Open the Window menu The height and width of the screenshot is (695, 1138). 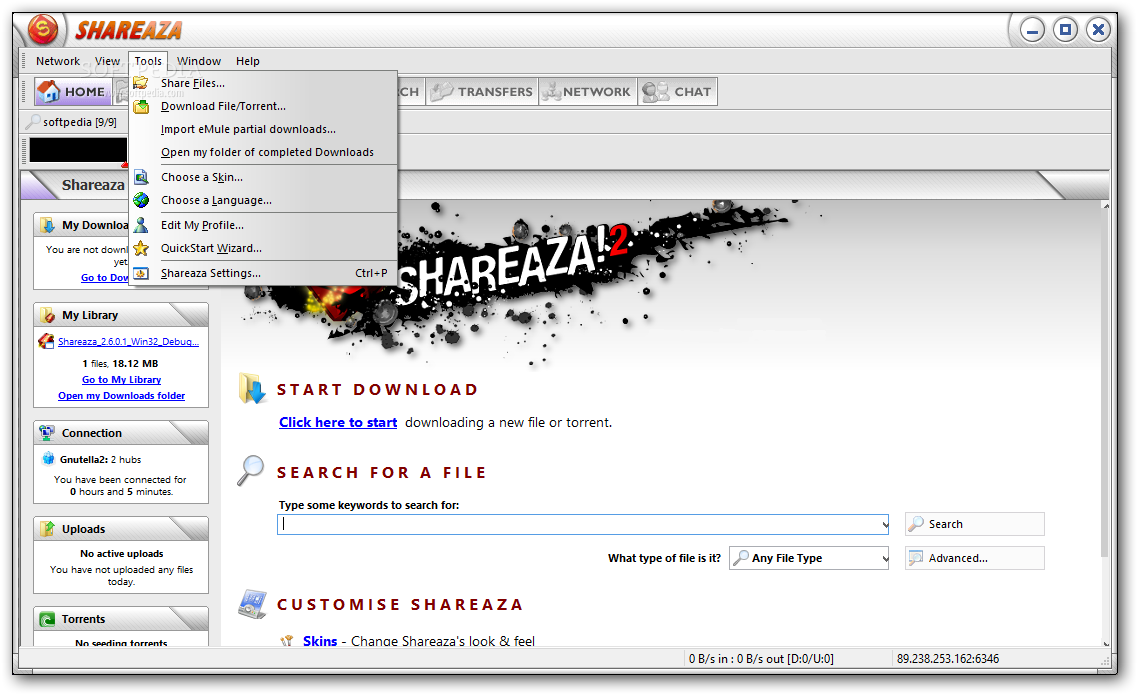pyautogui.click(x=199, y=61)
